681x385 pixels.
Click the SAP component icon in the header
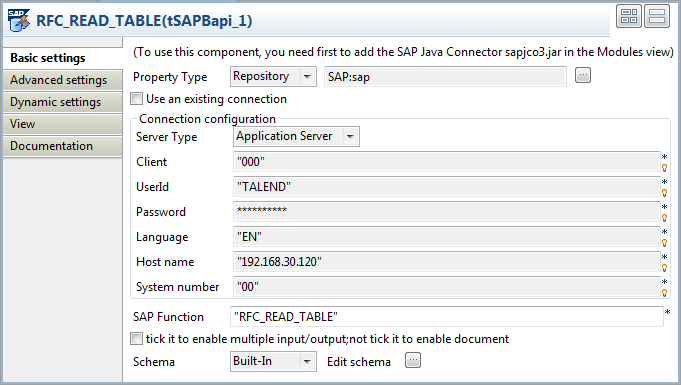19,20
